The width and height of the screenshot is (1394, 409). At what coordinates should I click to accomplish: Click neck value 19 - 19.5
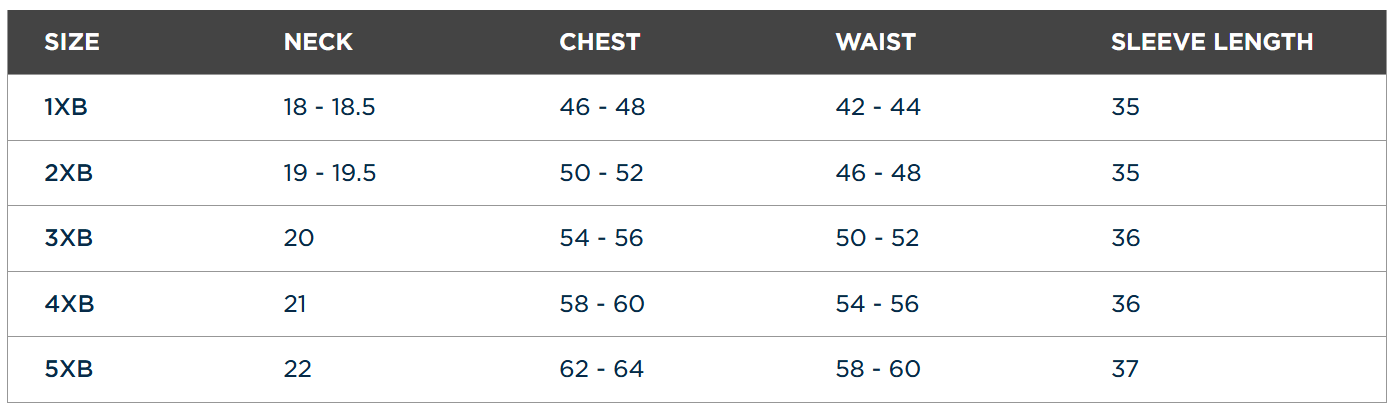330,173
